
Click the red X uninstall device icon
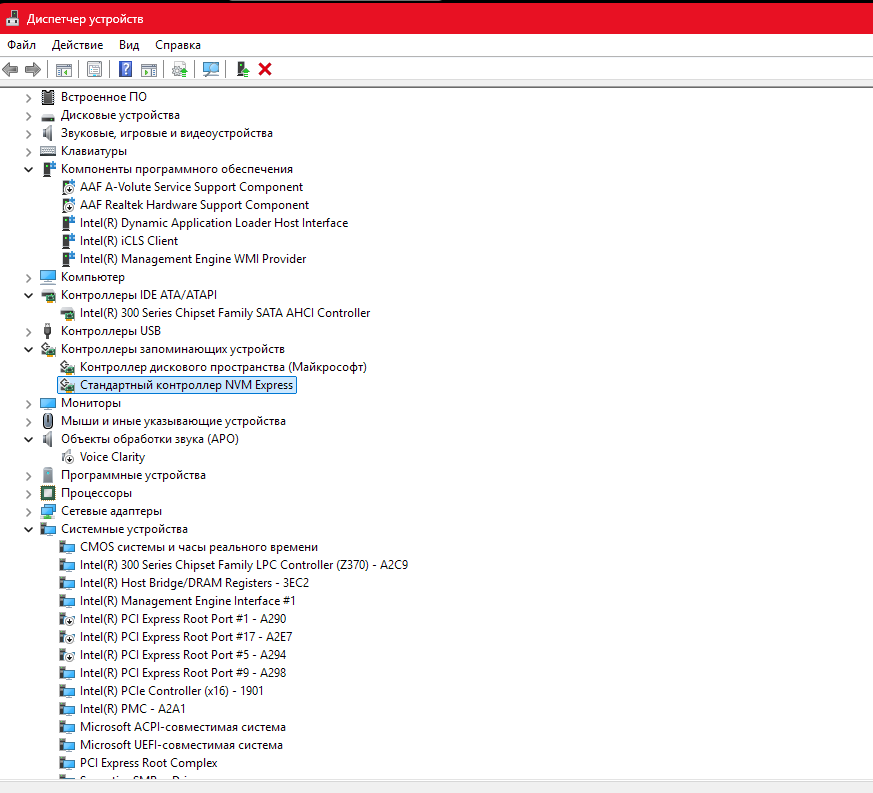click(x=265, y=69)
